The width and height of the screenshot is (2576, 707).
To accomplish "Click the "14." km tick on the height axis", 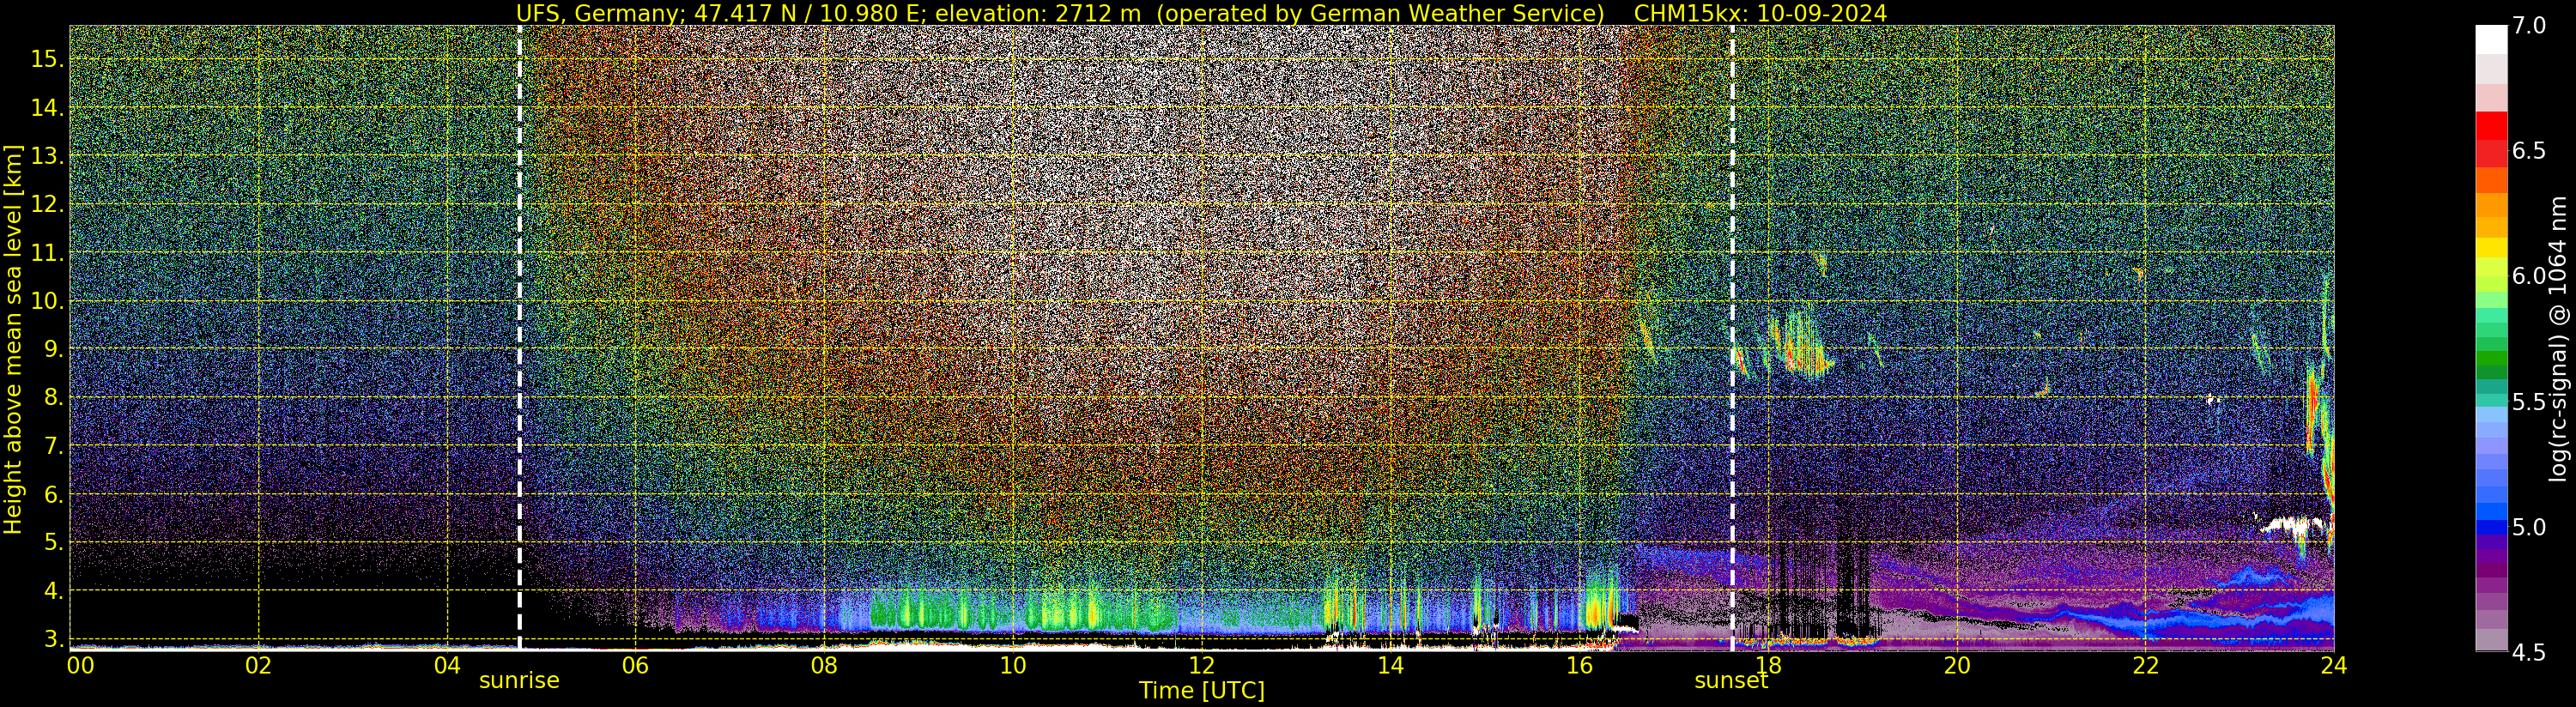I will tap(46, 108).
